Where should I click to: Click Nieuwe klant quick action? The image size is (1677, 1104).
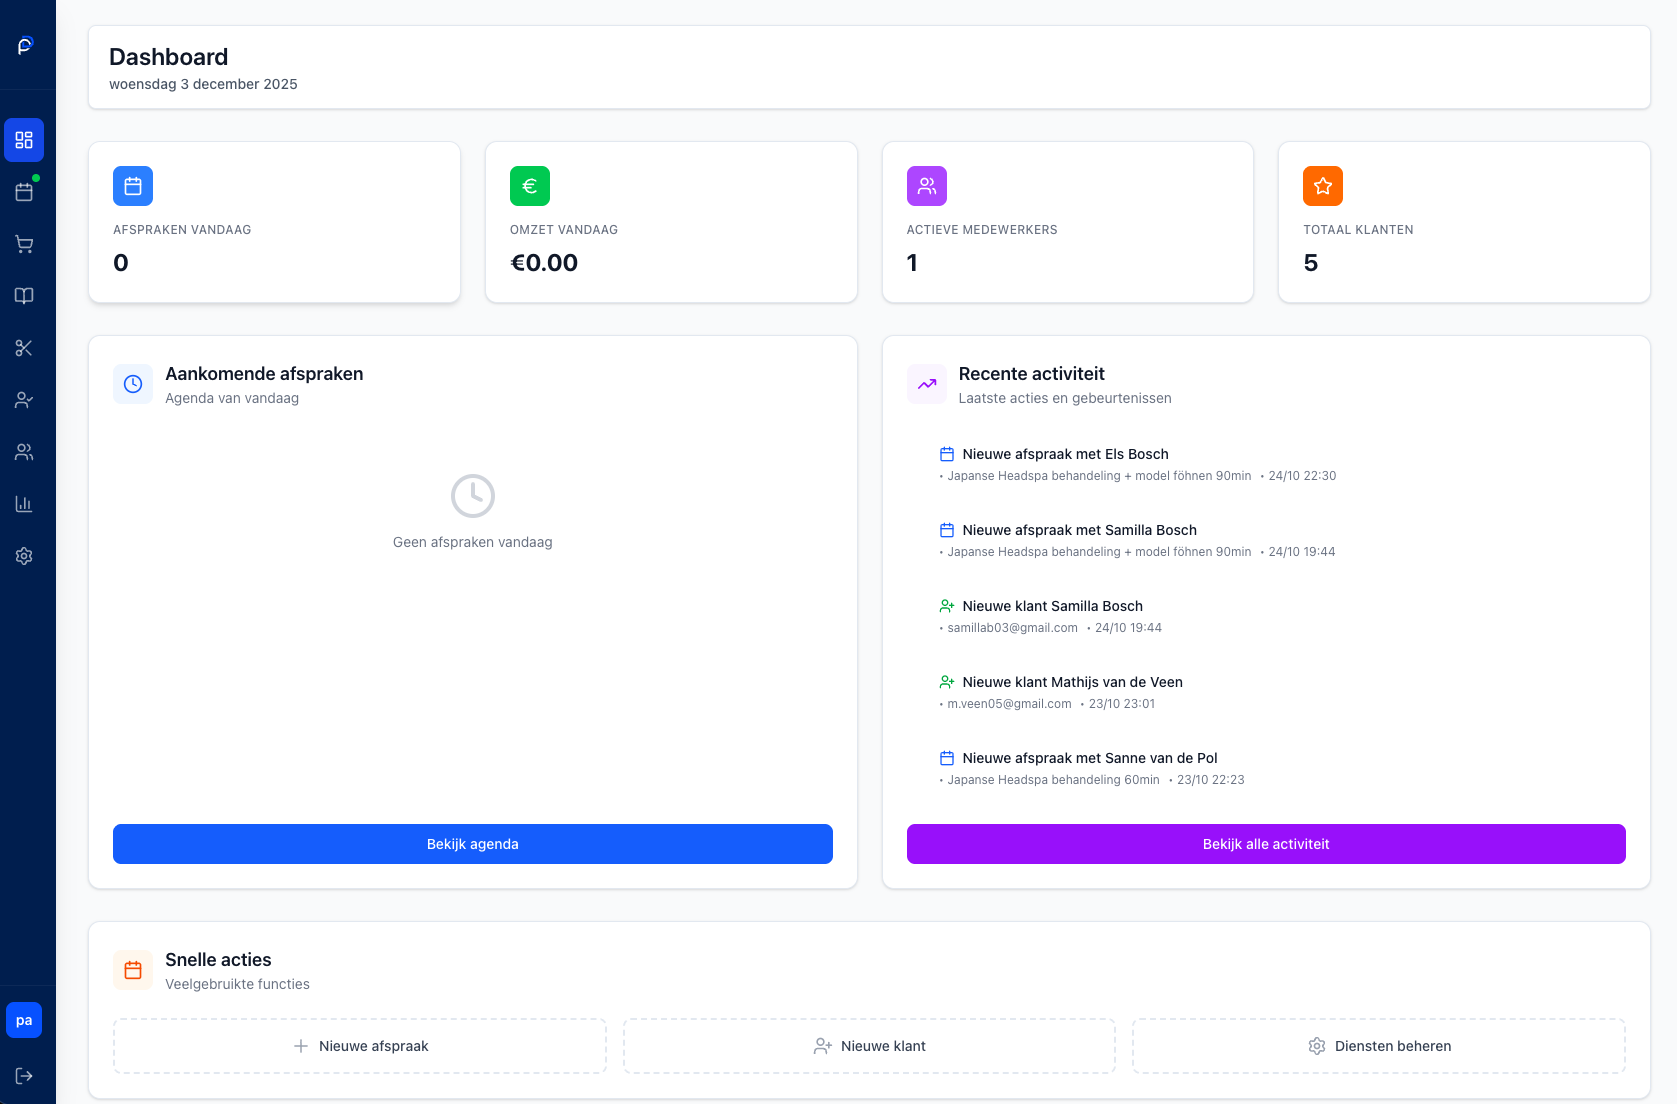coord(869,1046)
